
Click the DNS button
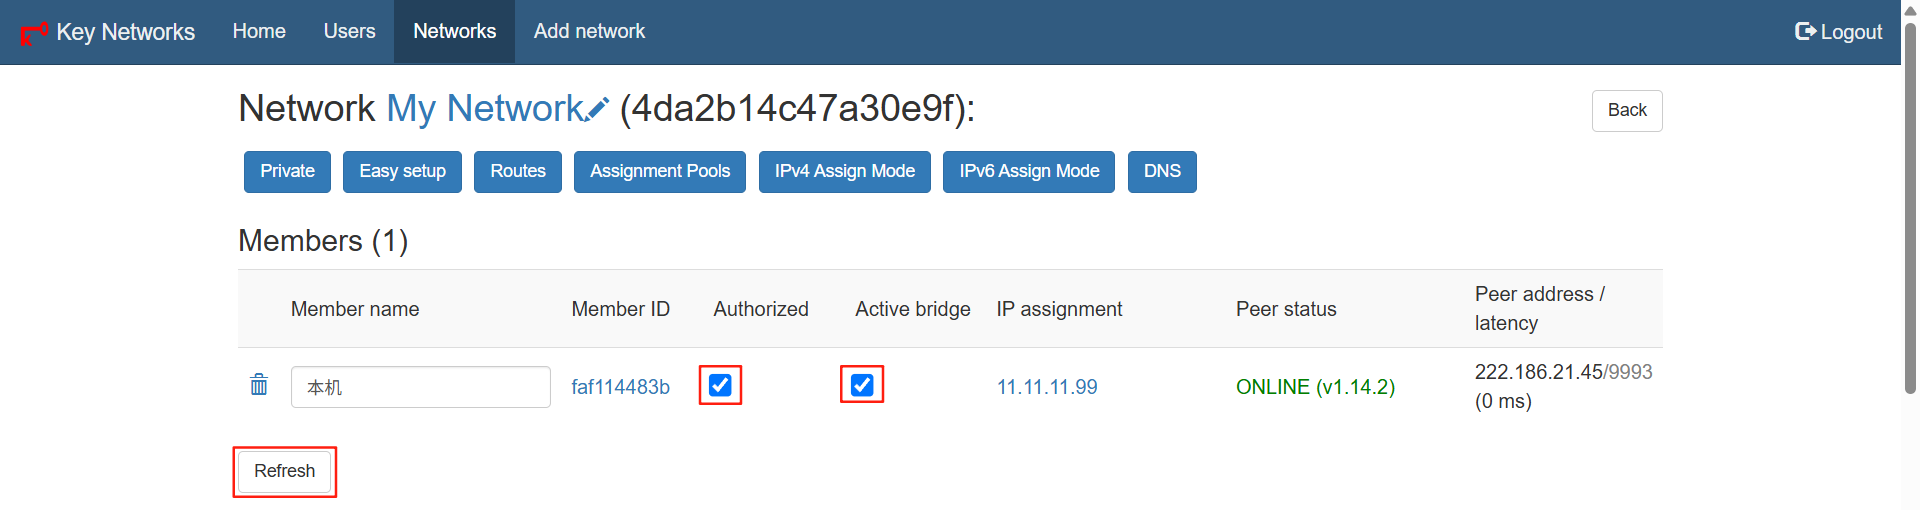tap(1161, 171)
